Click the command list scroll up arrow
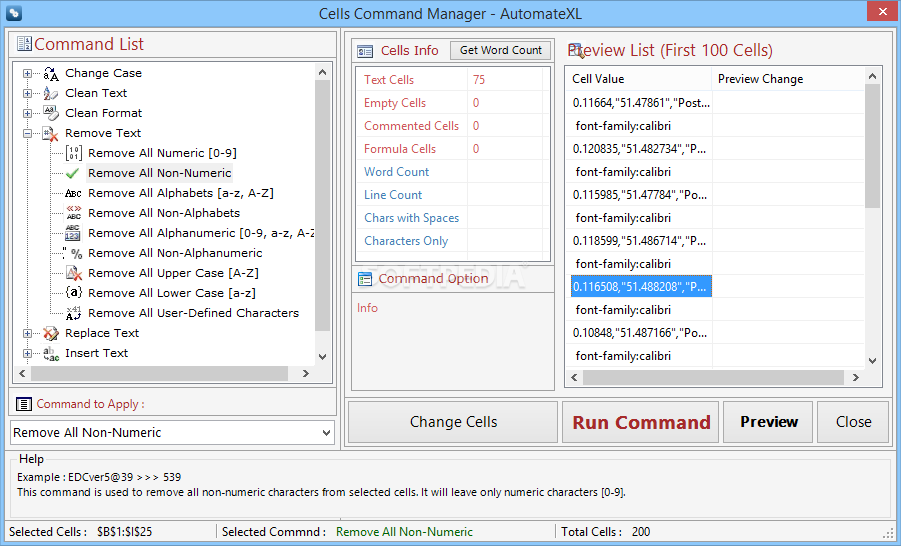Screen dimensions: 901x546 (322, 72)
